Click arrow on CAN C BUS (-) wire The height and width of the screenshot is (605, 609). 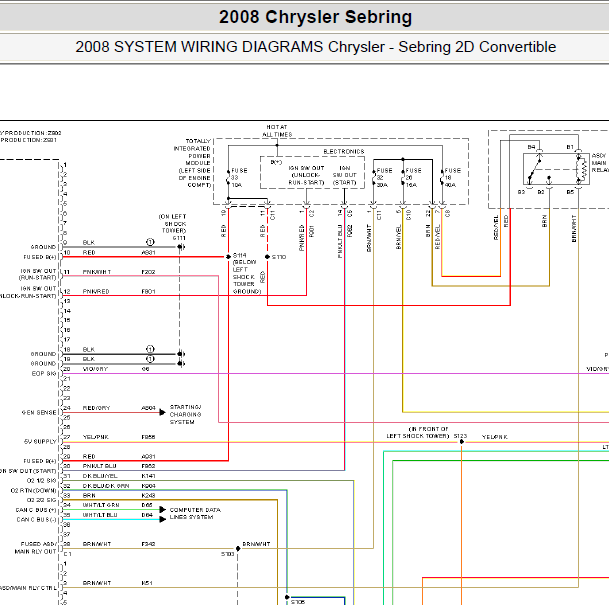(x=162, y=519)
